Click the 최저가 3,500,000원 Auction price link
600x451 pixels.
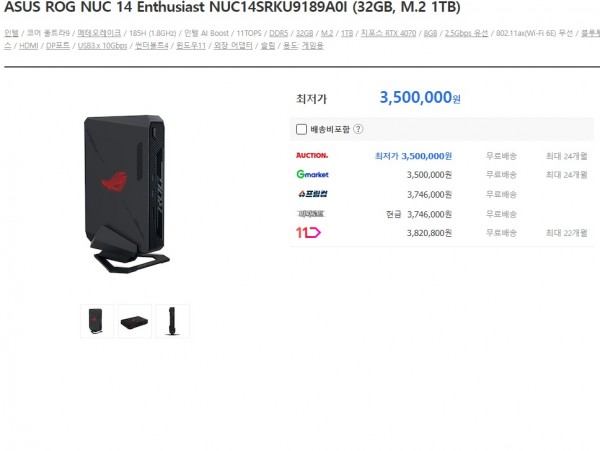413,156
